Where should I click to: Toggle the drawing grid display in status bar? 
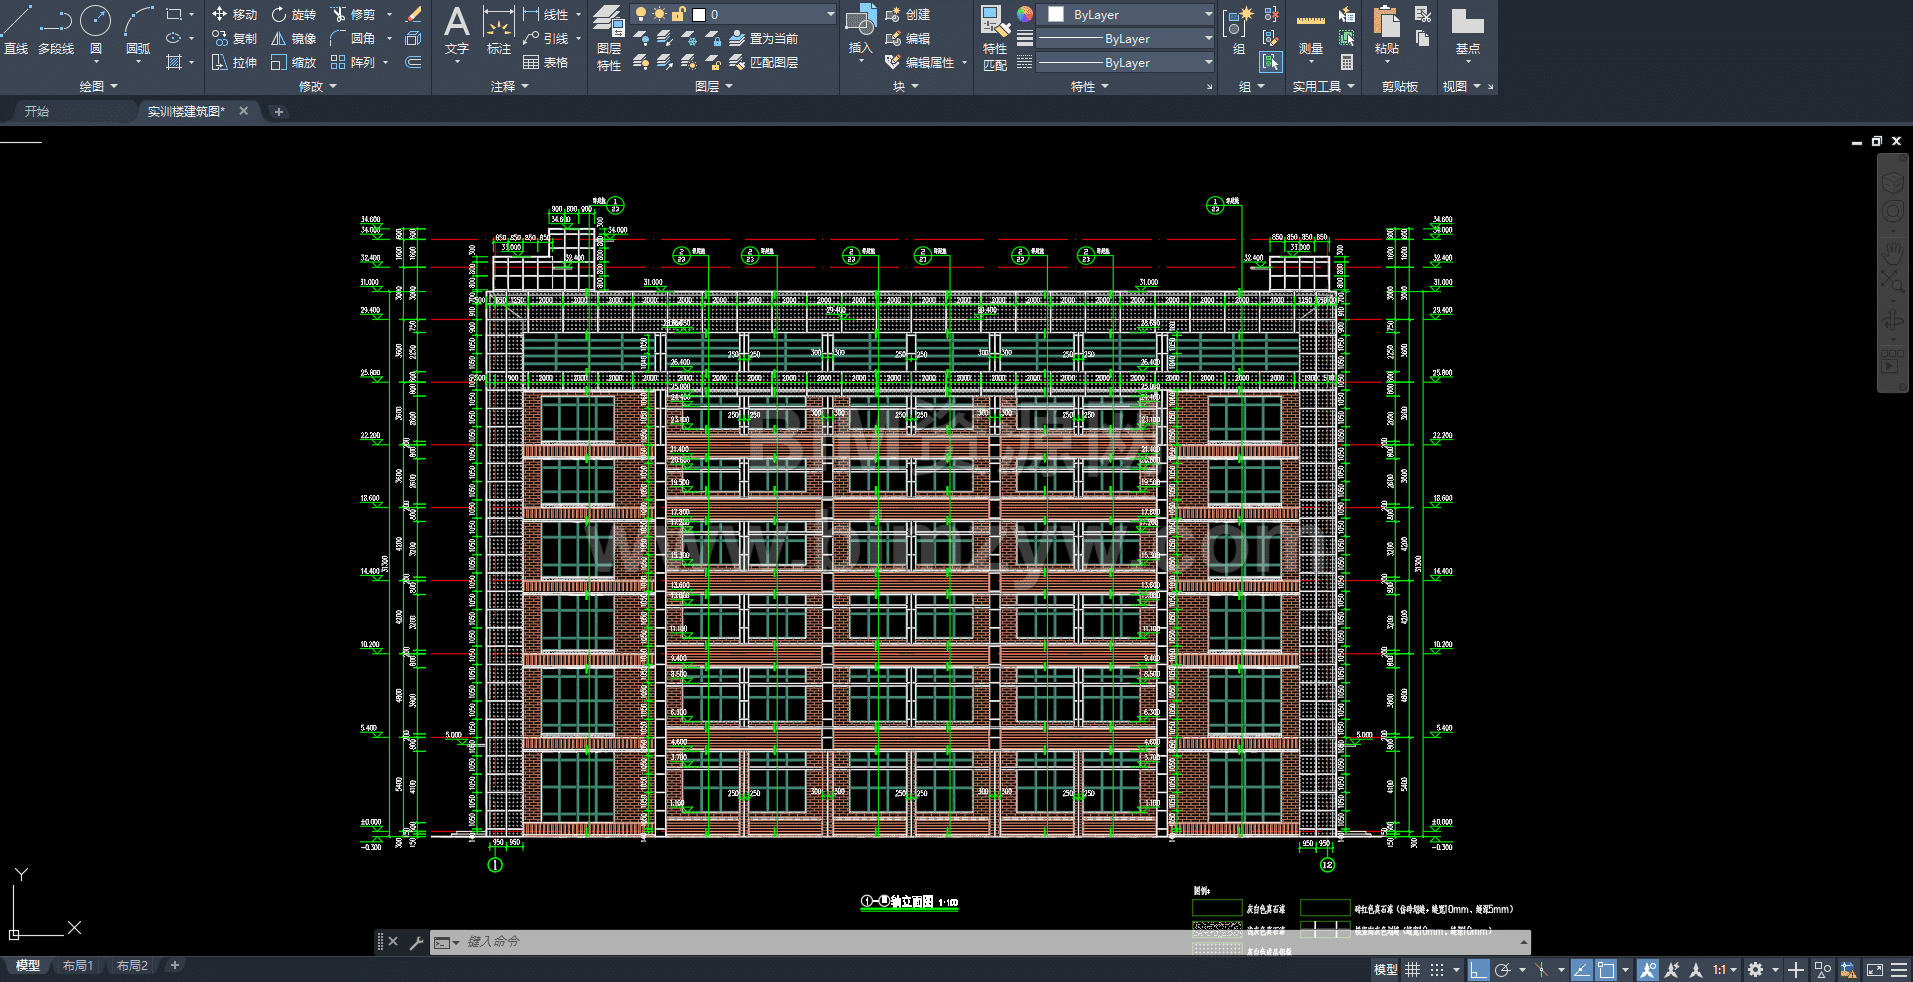[x=1412, y=969]
